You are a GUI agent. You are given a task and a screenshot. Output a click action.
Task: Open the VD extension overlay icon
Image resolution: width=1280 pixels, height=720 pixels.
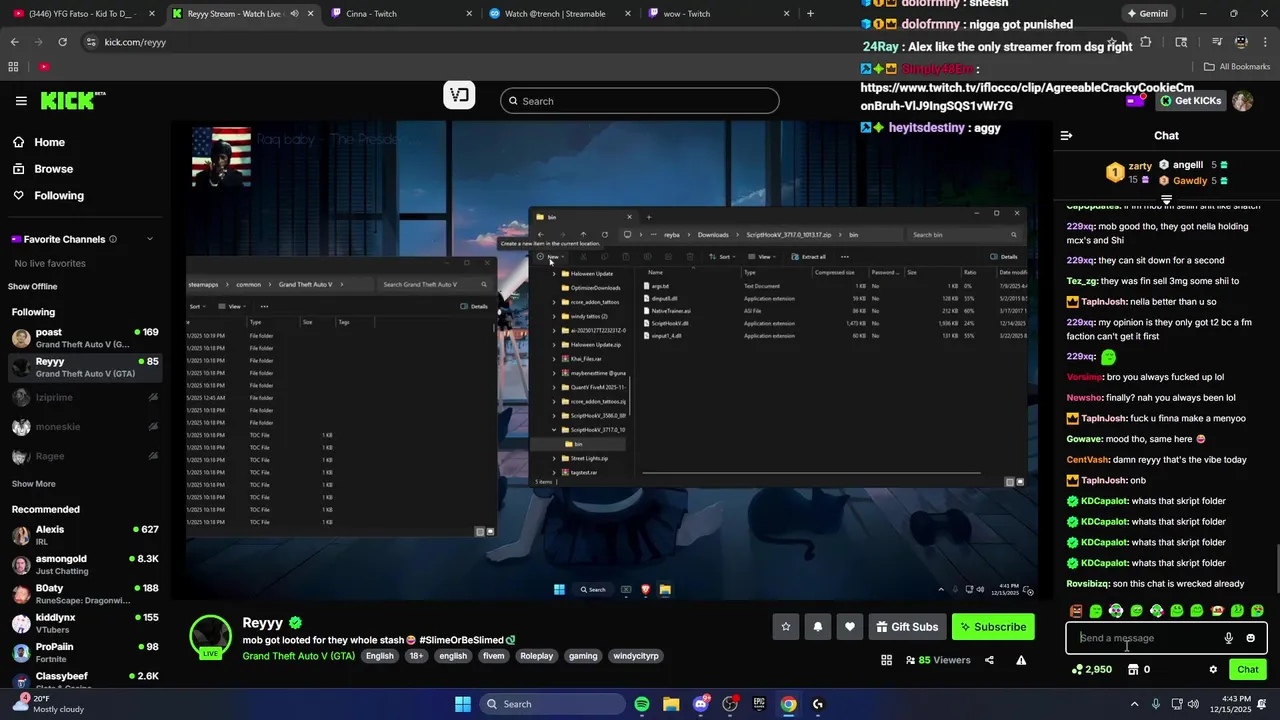pyautogui.click(x=459, y=96)
